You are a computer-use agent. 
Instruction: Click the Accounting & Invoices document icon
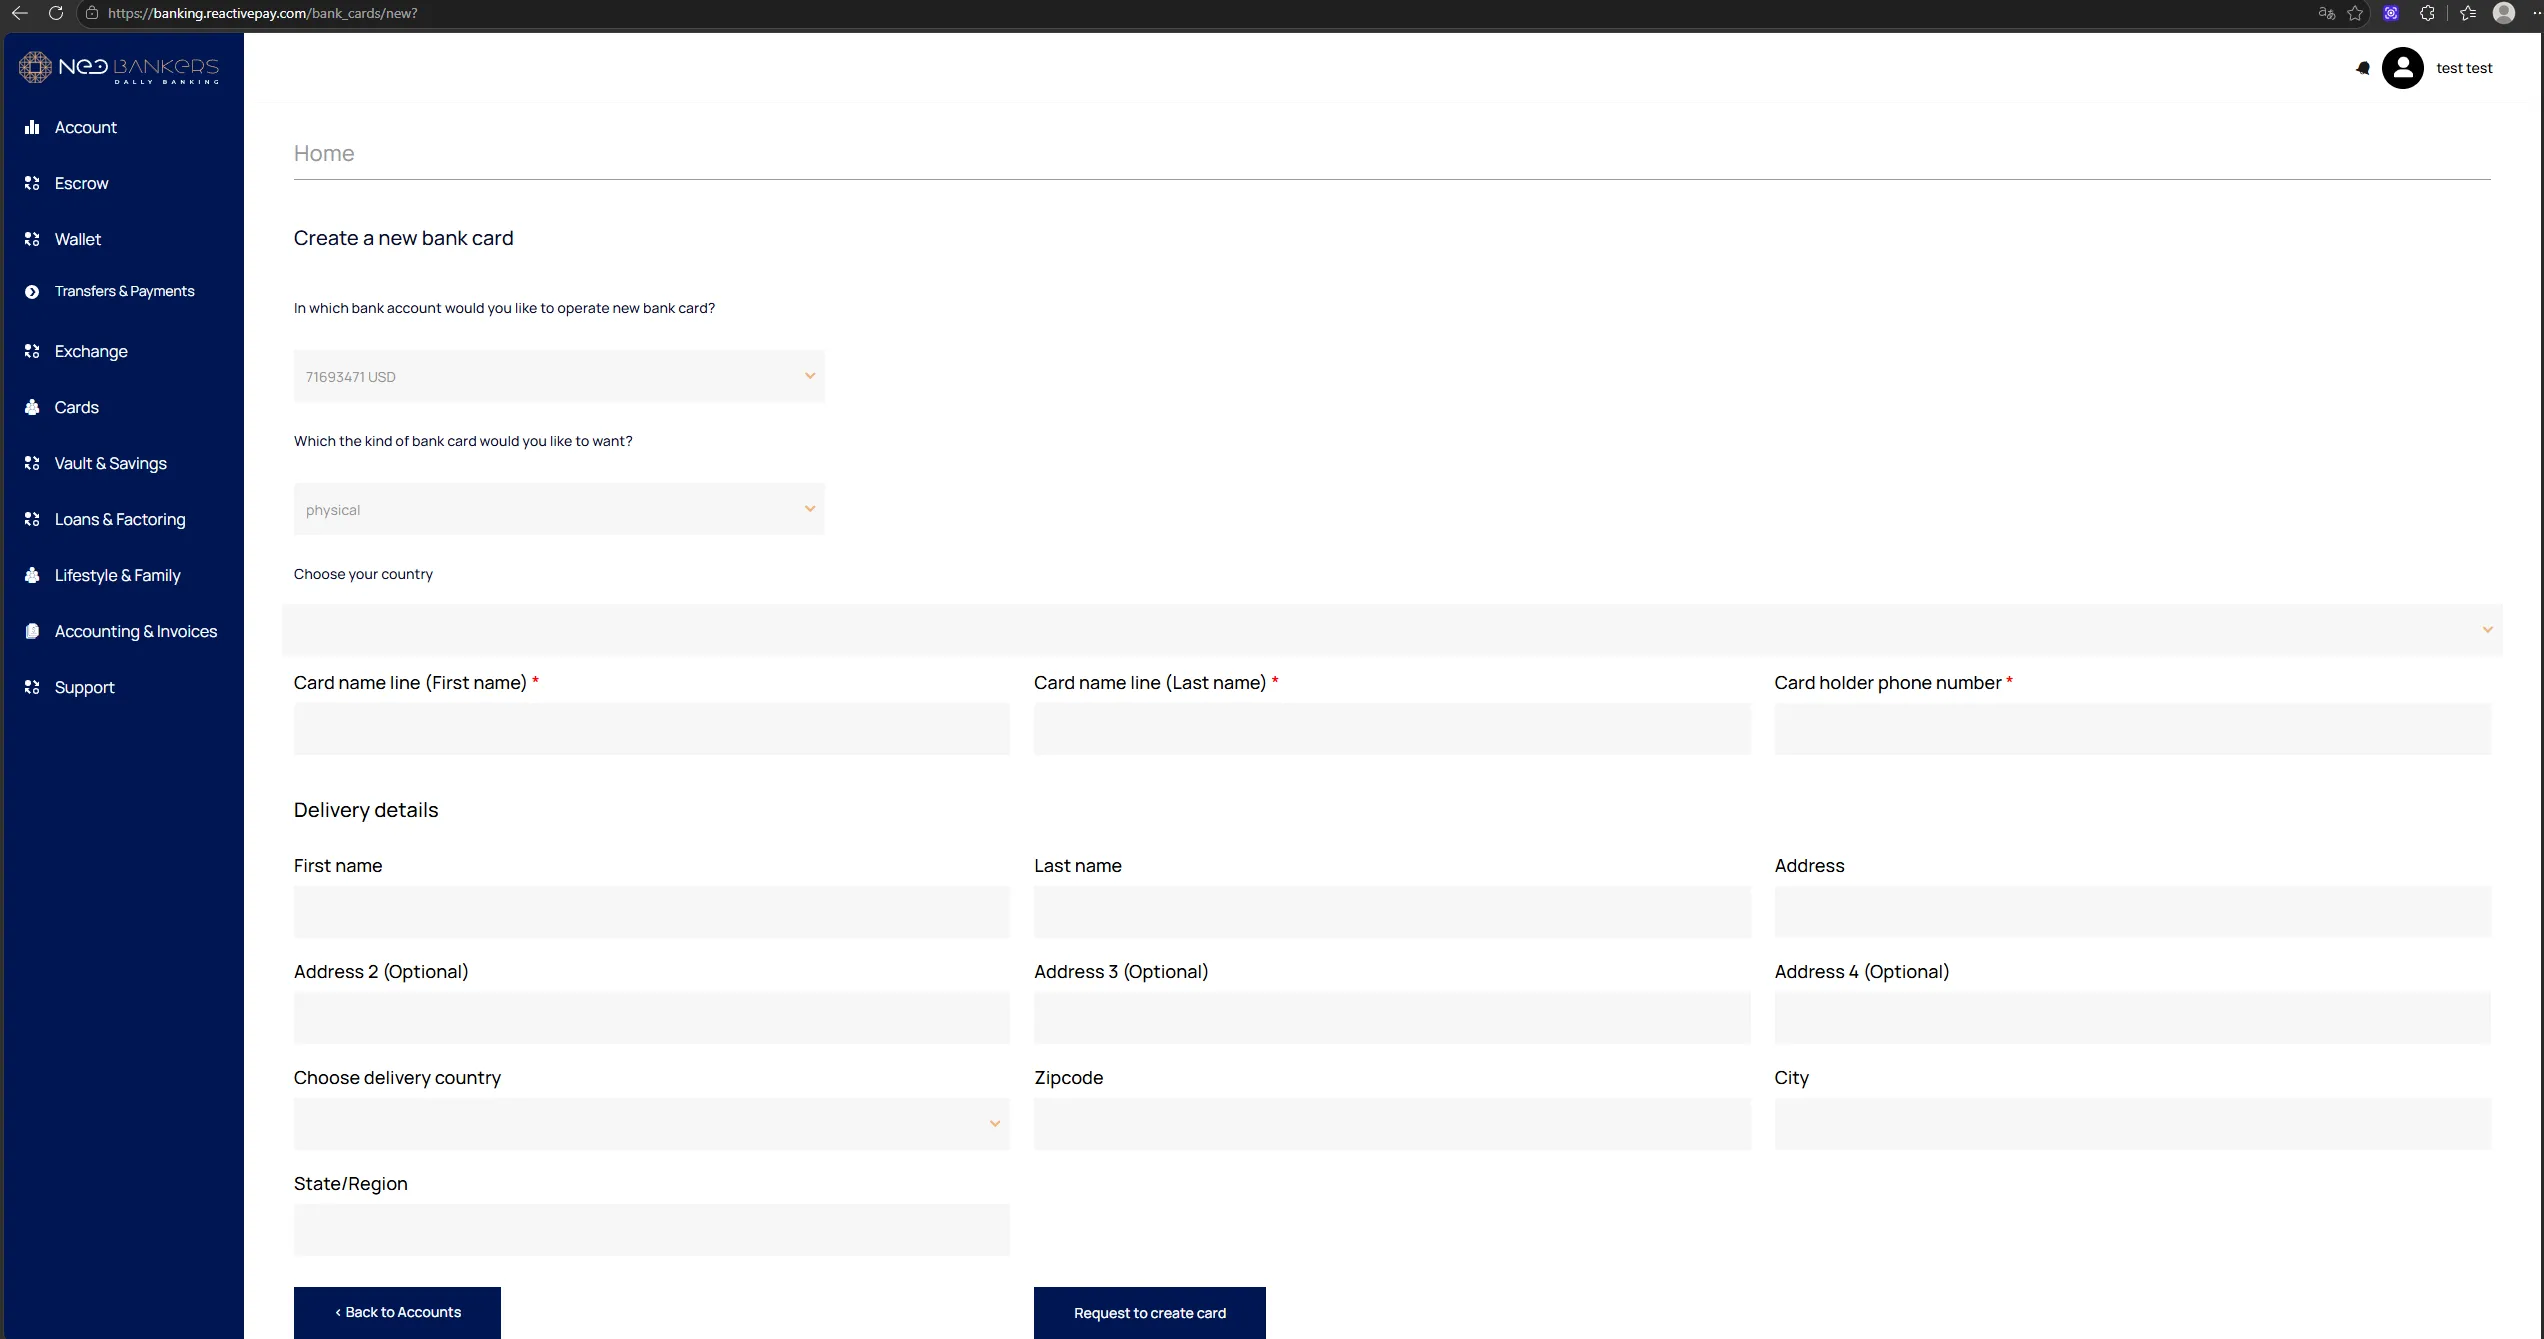(x=32, y=631)
